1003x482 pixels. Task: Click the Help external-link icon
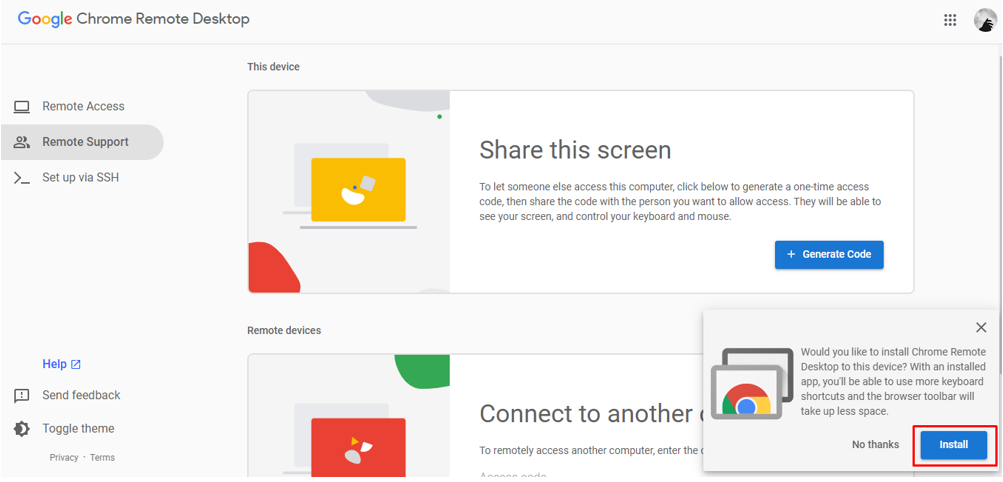click(75, 364)
